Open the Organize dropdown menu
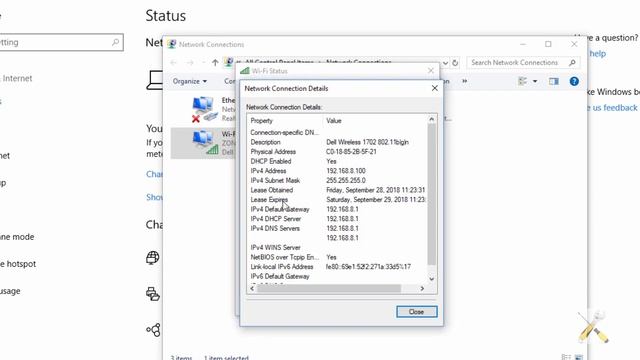The height and width of the screenshot is (360, 640). tap(189, 81)
